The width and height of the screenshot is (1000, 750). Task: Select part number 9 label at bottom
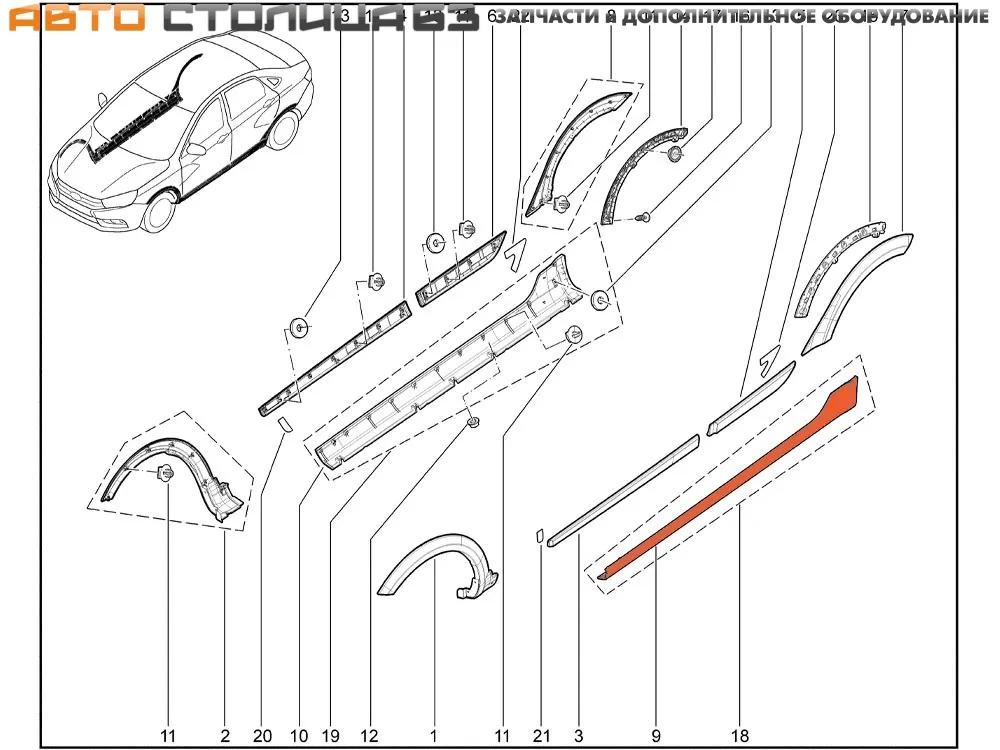coord(658,735)
